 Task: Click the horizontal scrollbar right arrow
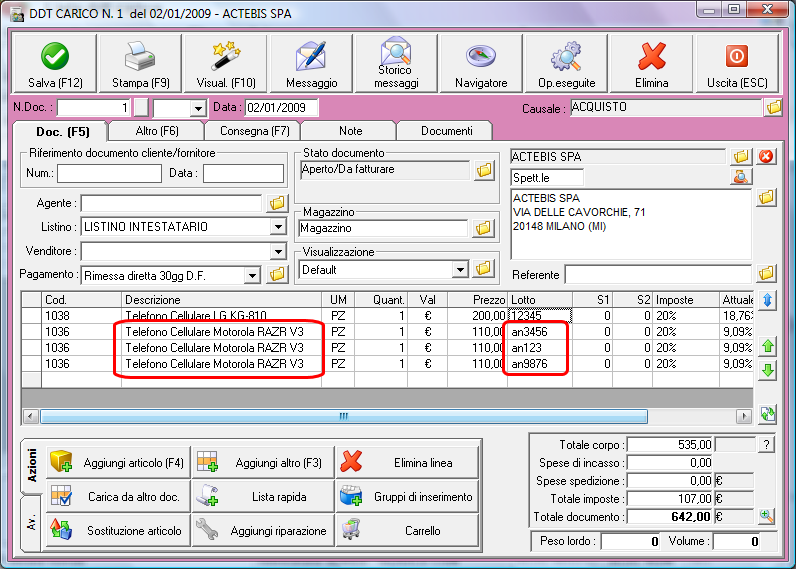tap(744, 417)
